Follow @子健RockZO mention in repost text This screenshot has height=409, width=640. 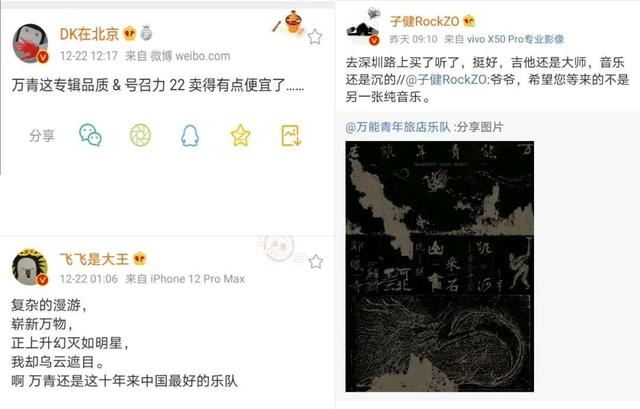pos(447,80)
